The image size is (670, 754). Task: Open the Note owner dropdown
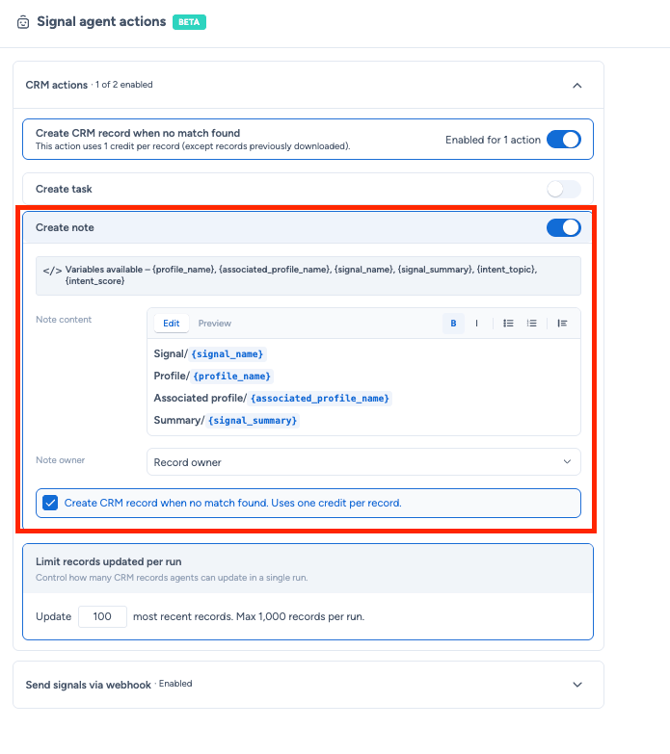(364, 462)
